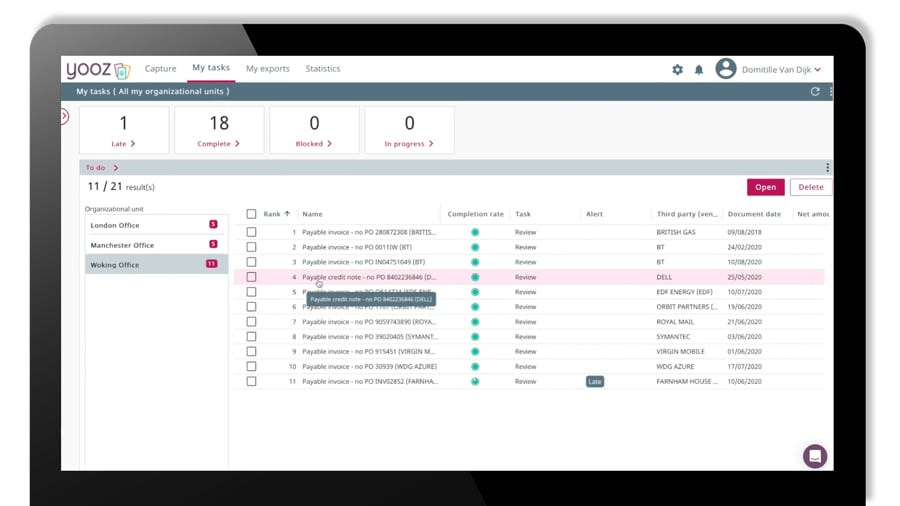Click the Document date column header
Image resolution: width=900 pixels, height=506 pixels.
[754, 214]
